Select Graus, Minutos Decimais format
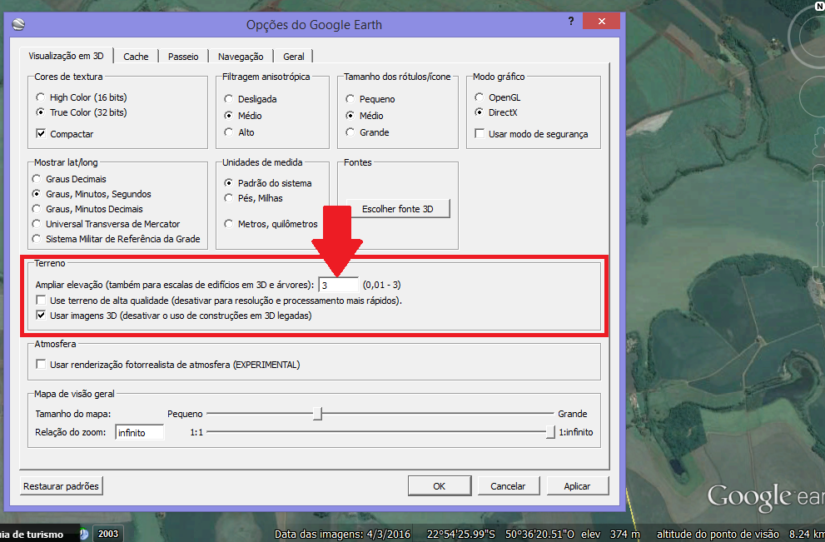This screenshot has width=825, height=542. (x=87, y=209)
